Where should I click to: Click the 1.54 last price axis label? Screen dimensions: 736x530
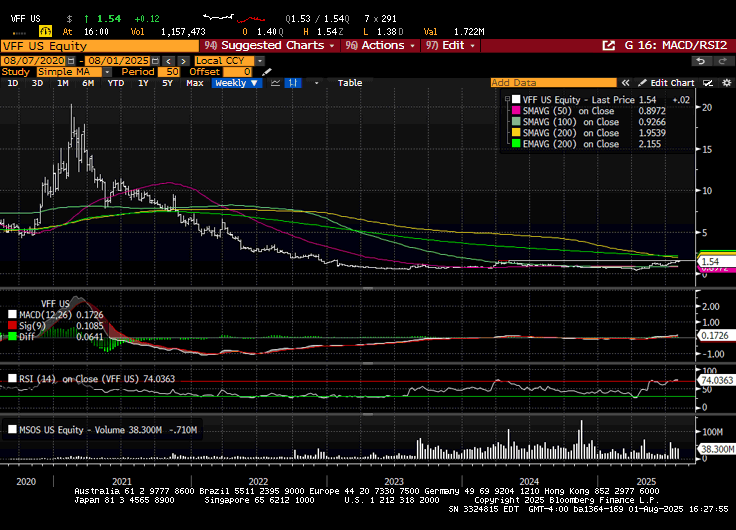click(x=716, y=261)
